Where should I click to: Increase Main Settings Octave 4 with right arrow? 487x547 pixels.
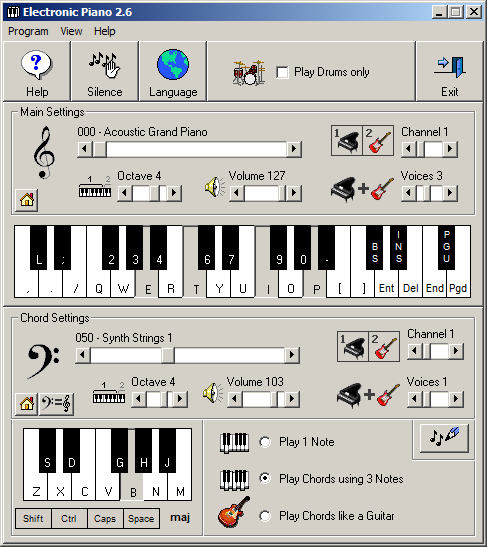tap(174, 193)
